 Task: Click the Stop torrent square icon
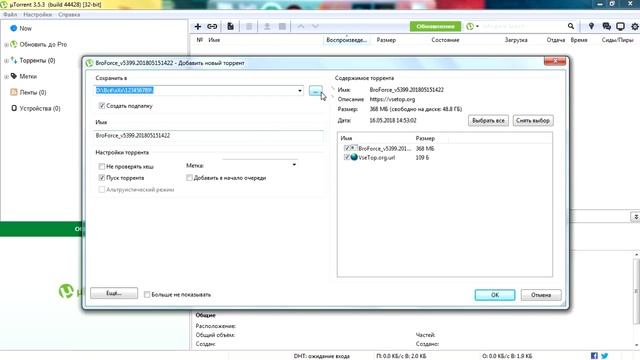(x=282, y=27)
